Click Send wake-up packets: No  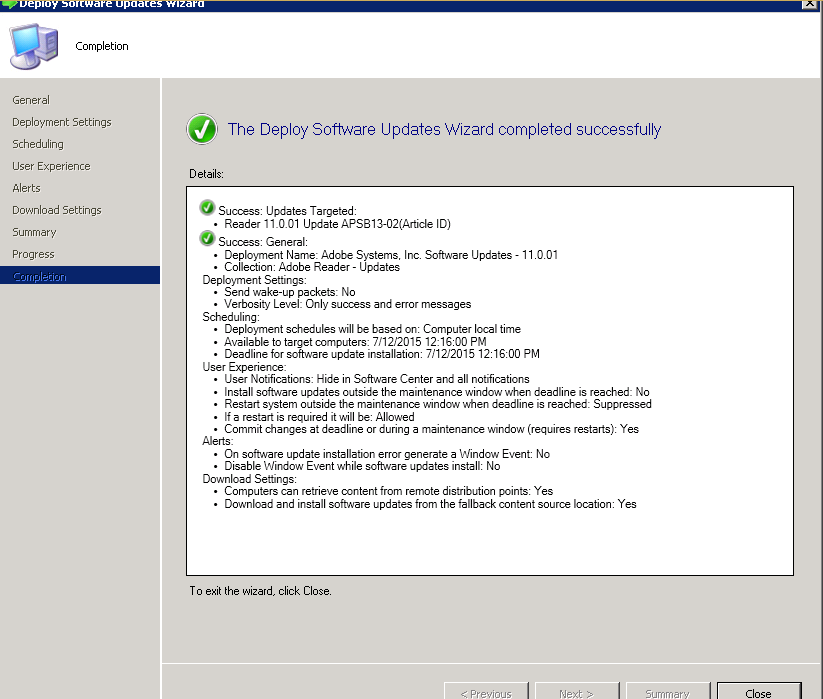290,292
